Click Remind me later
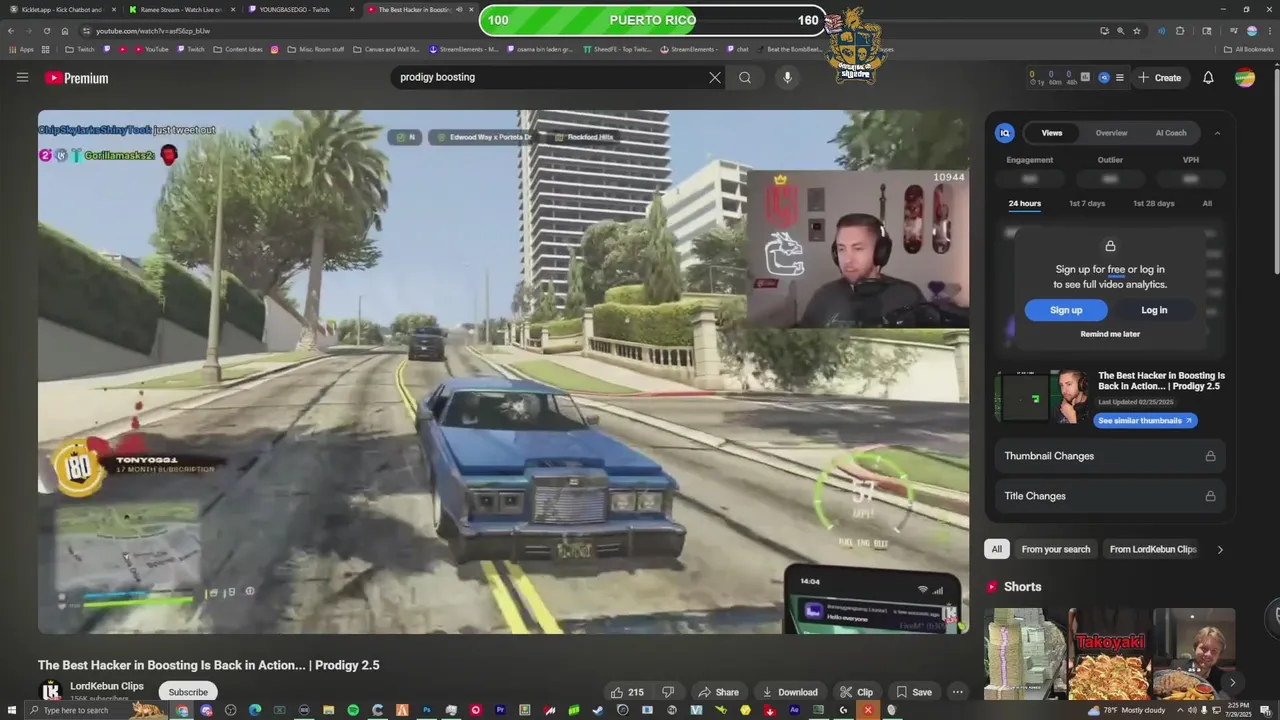Viewport: 1280px width, 720px height. click(1110, 334)
